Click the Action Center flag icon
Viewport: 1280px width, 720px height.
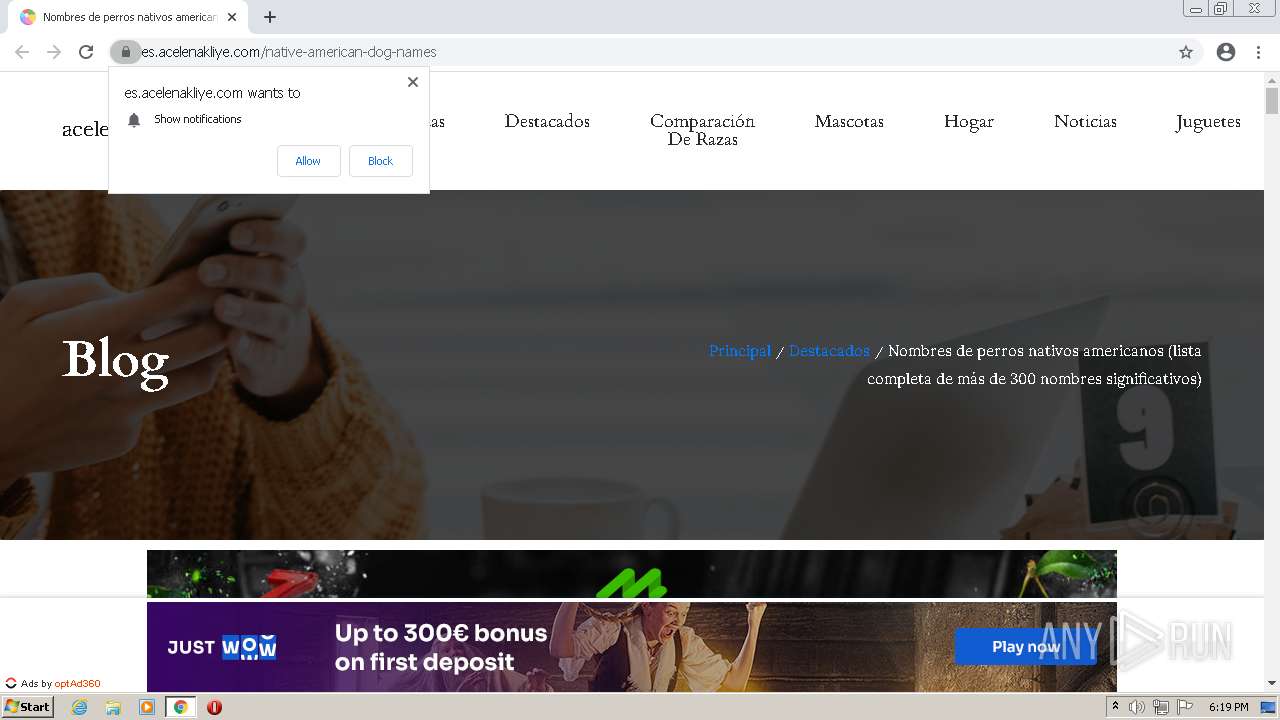coord(1185,707)
